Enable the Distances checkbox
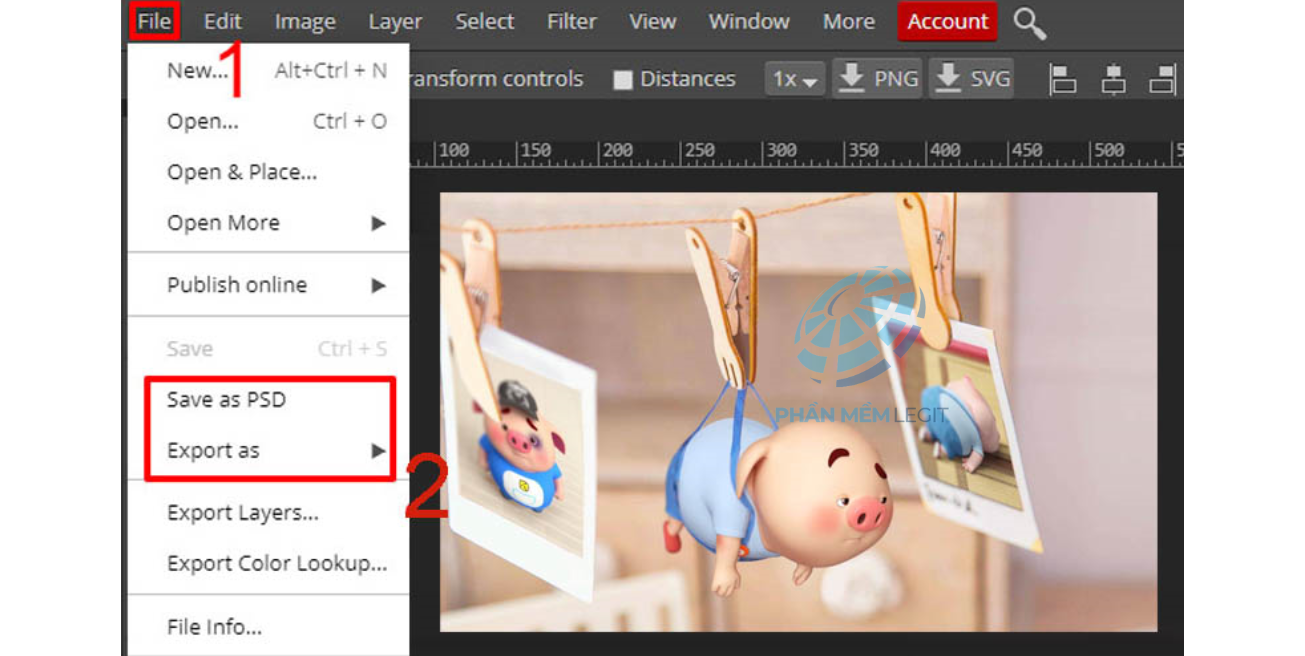The image size is (1305, 656). [623, 80]
